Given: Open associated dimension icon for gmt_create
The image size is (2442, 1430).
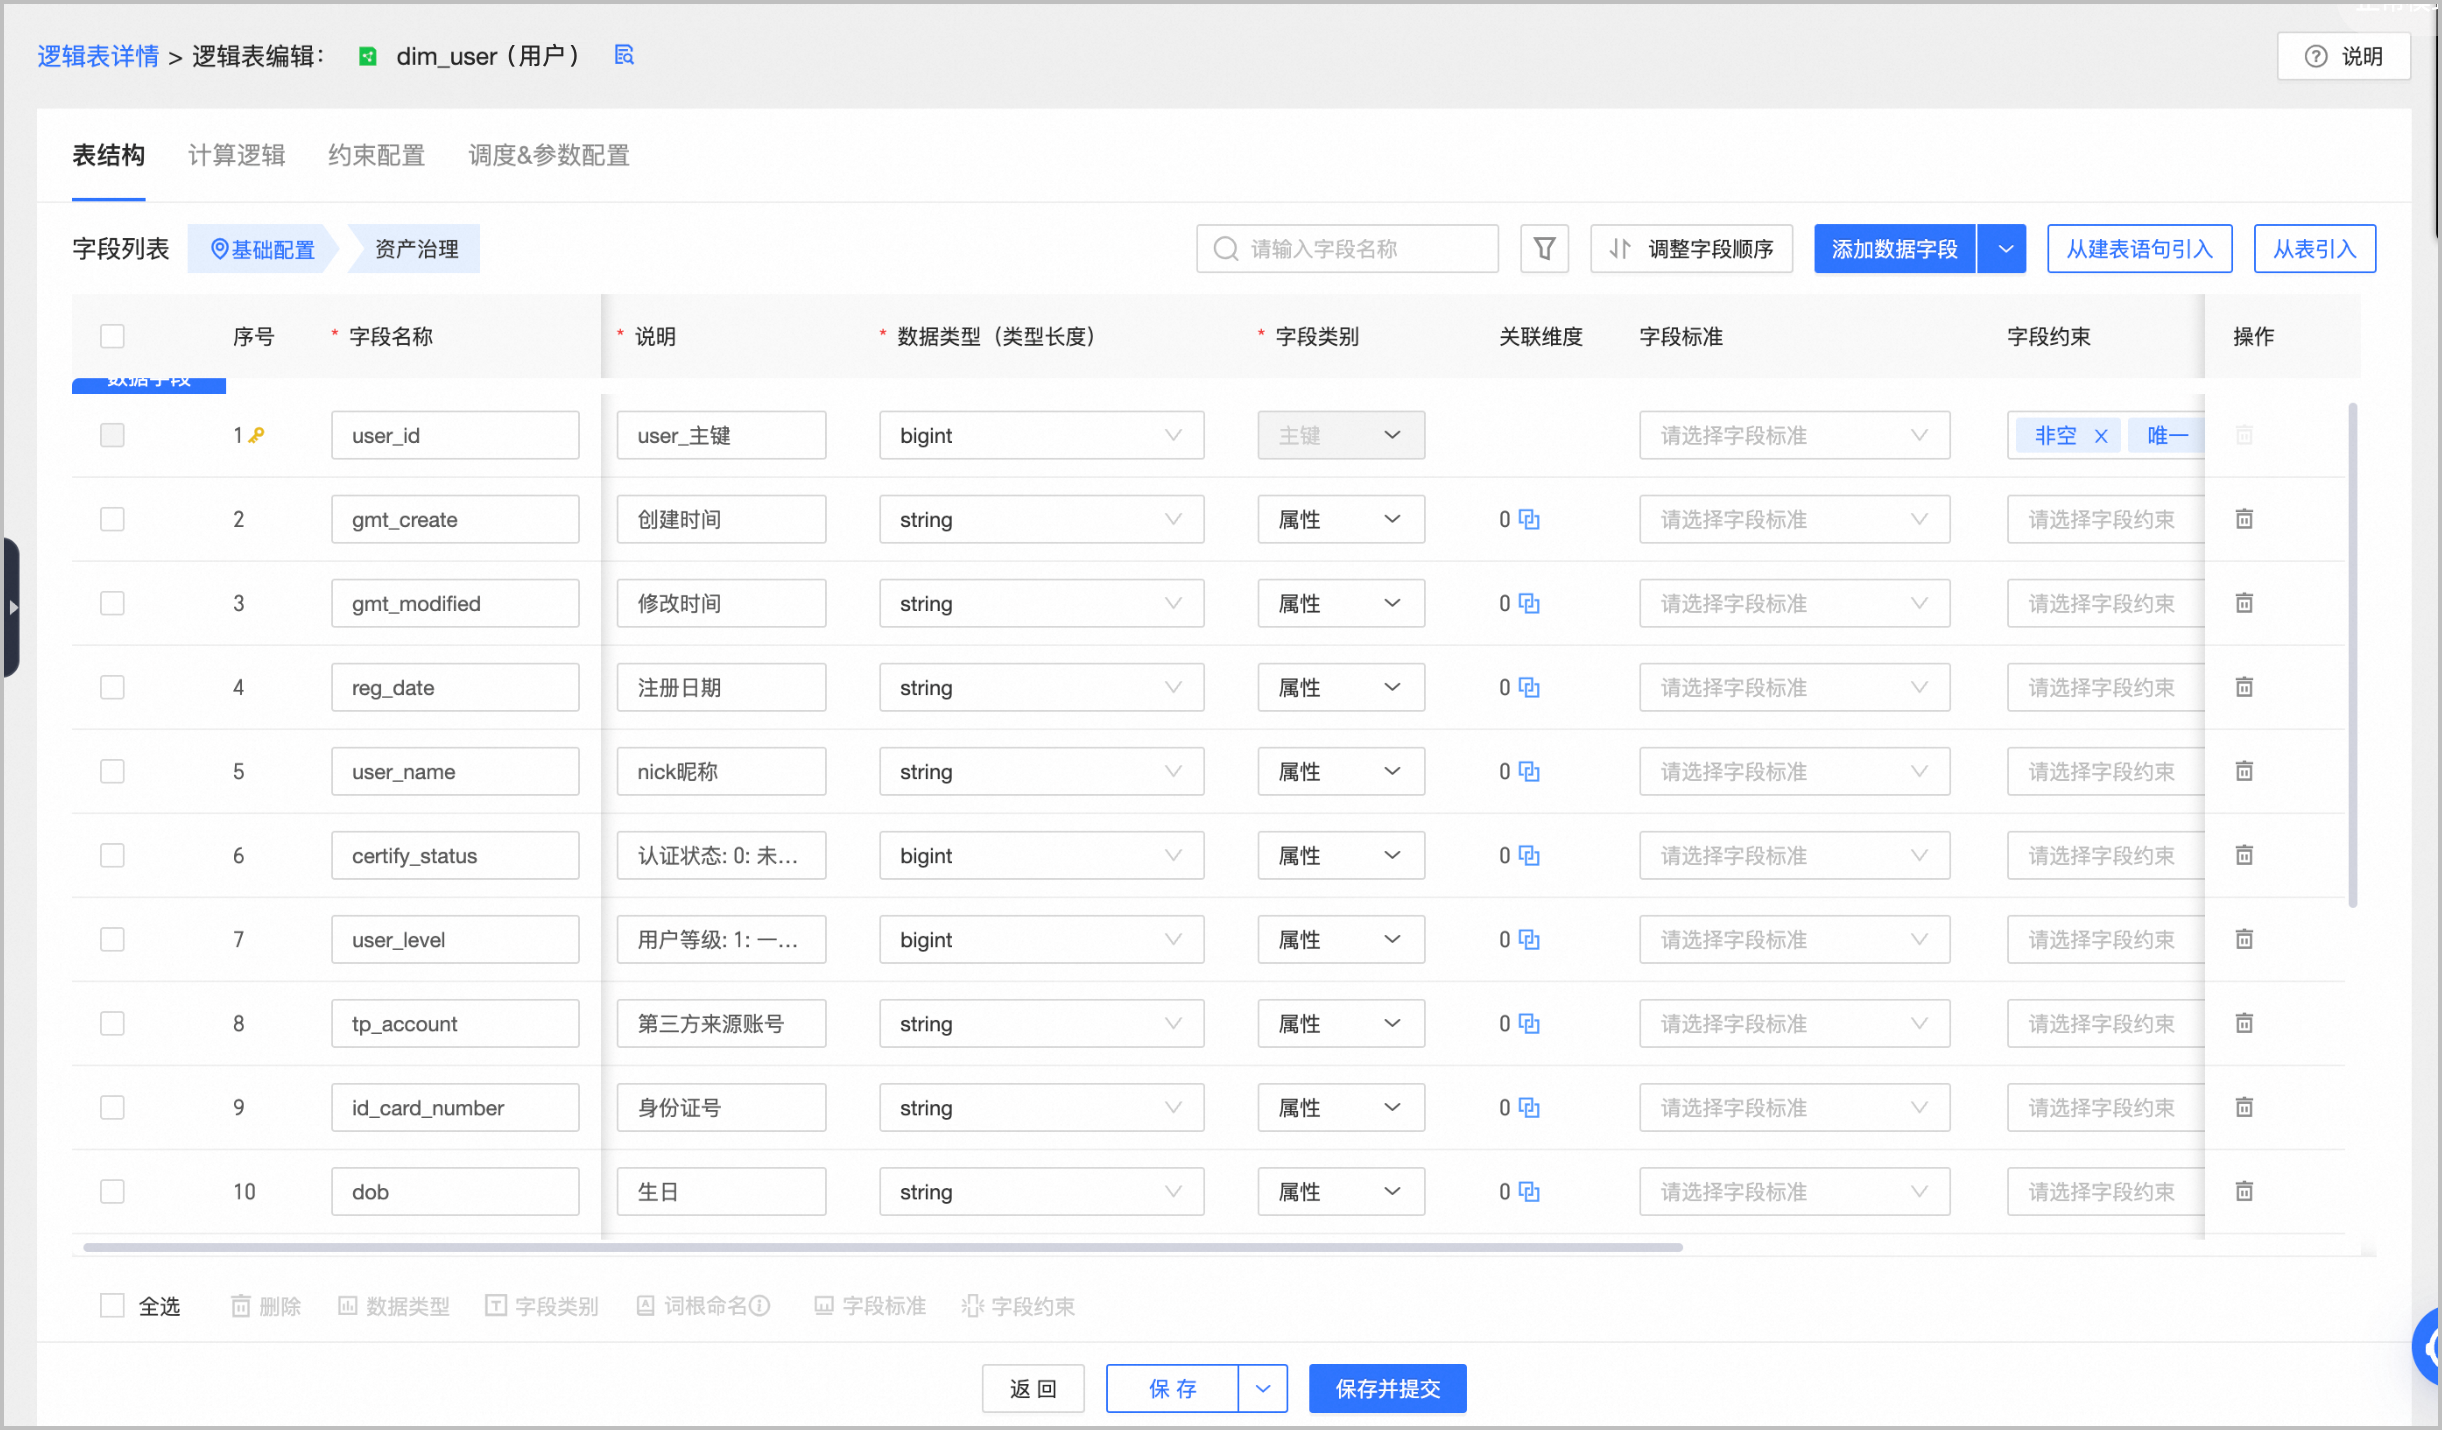Looking at the screenshot, I should click(x=1529, y=519).
